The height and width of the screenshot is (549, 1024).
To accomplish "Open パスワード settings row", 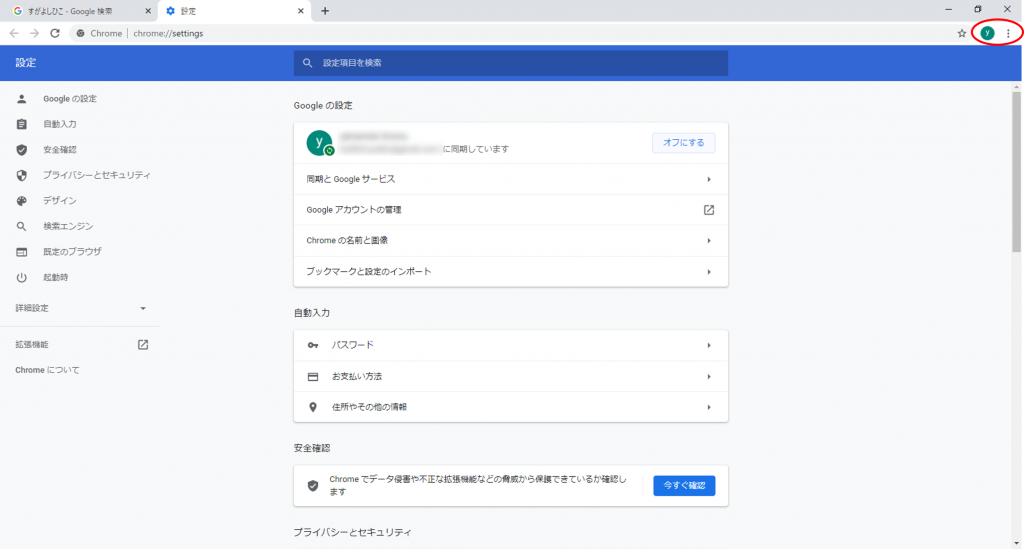I will tap(511, 345).
